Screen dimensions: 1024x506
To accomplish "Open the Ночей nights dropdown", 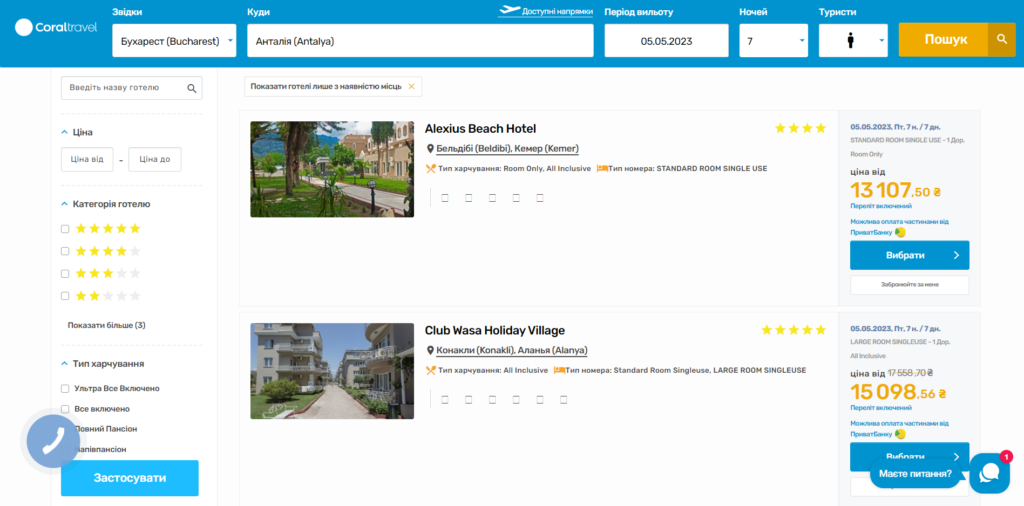I will (774, 40).
